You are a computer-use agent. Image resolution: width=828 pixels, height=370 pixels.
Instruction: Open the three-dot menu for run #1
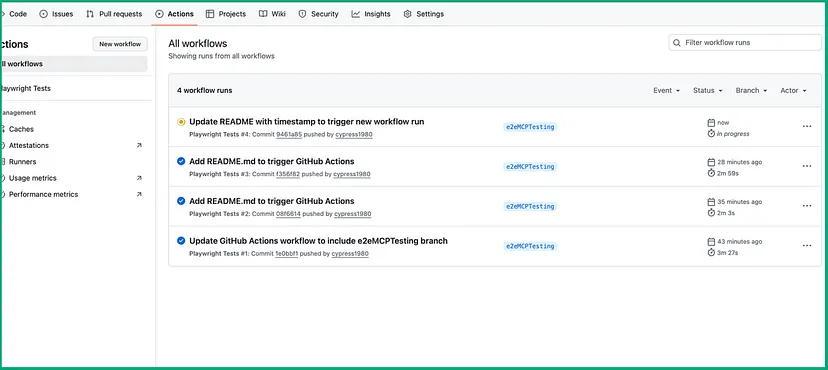click(807, 245)
